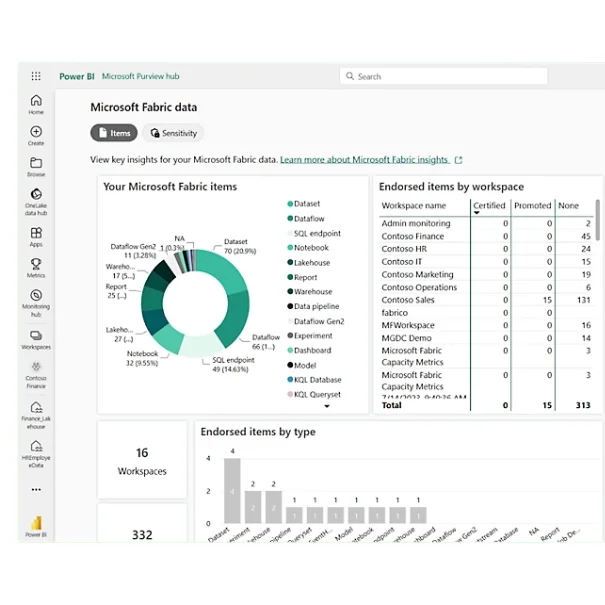Viewport: 605px width, 605px height.
Task: Select Warehouse in the legend
Action: [309, 291]
